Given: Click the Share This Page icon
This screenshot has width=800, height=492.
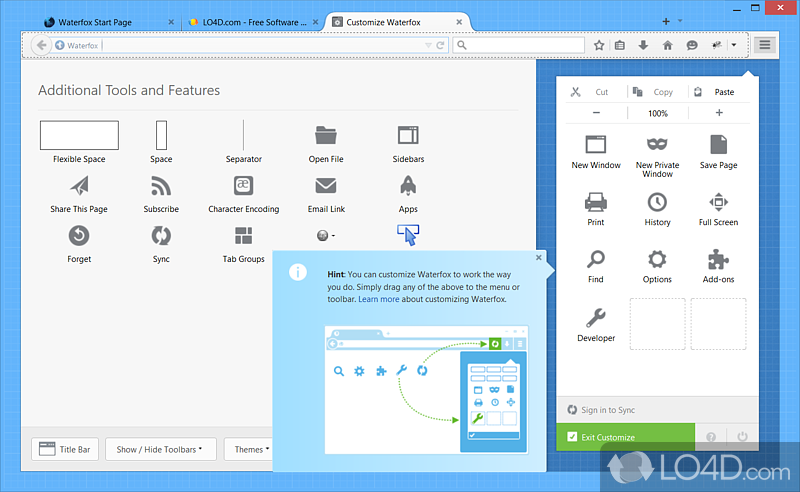Looking at the screenshot, I should tap(79, 186).
